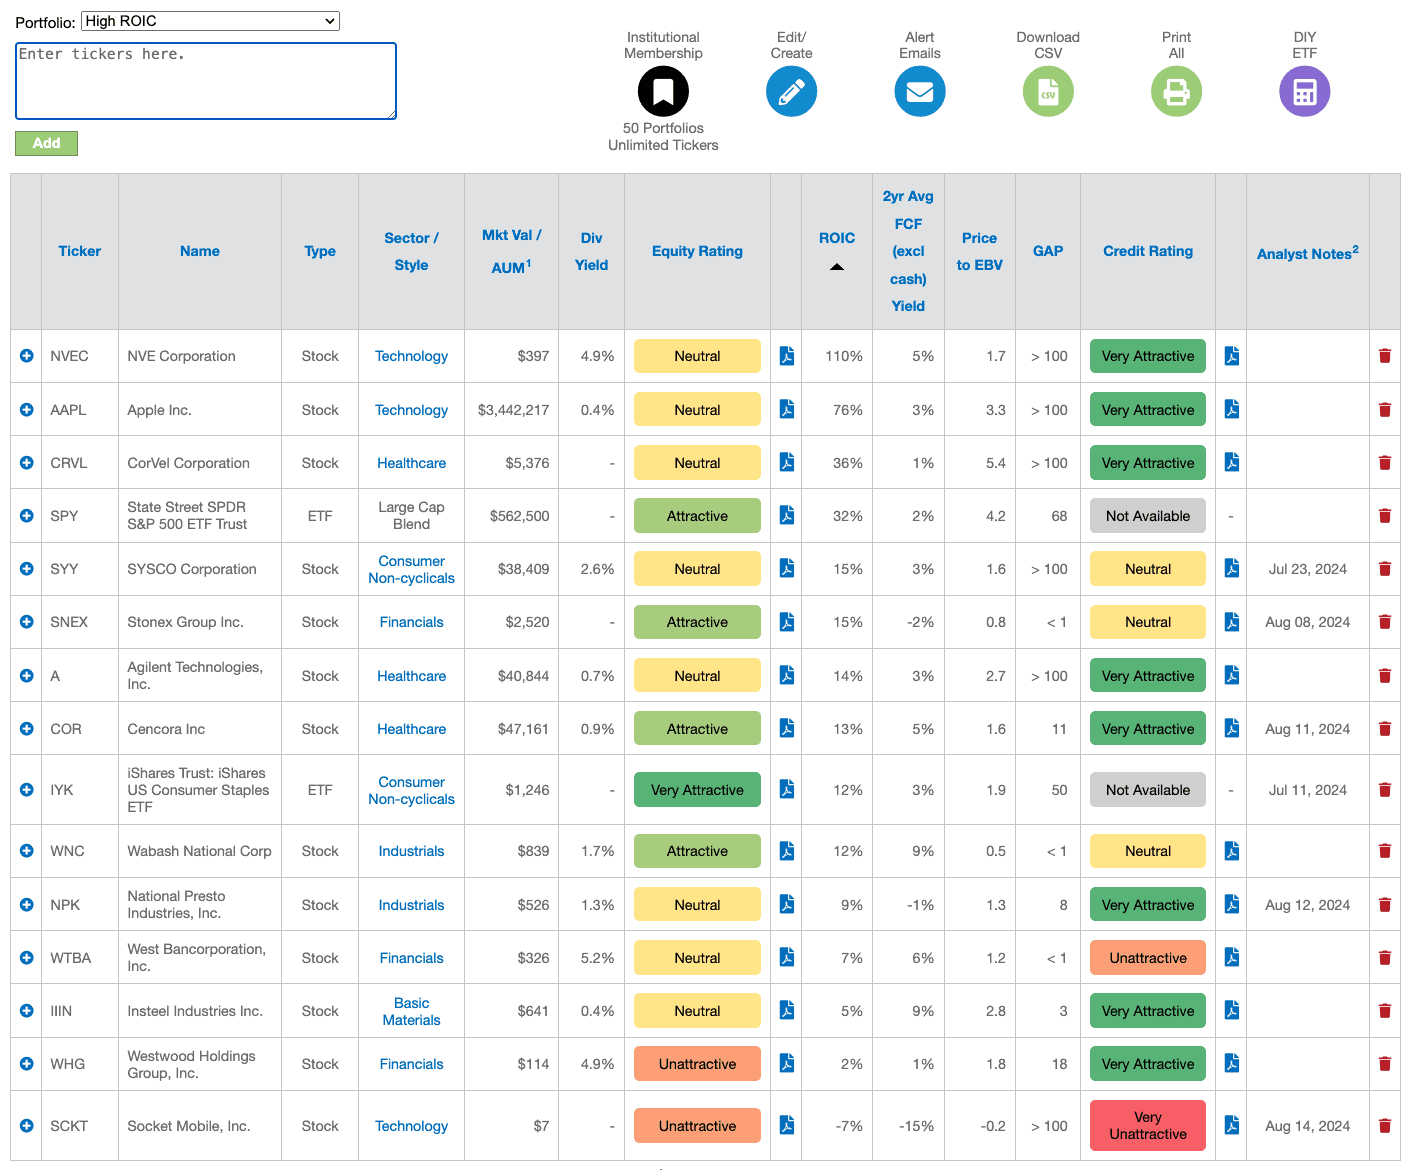Expand the IIIN row details

click(x=27, y=1011)
